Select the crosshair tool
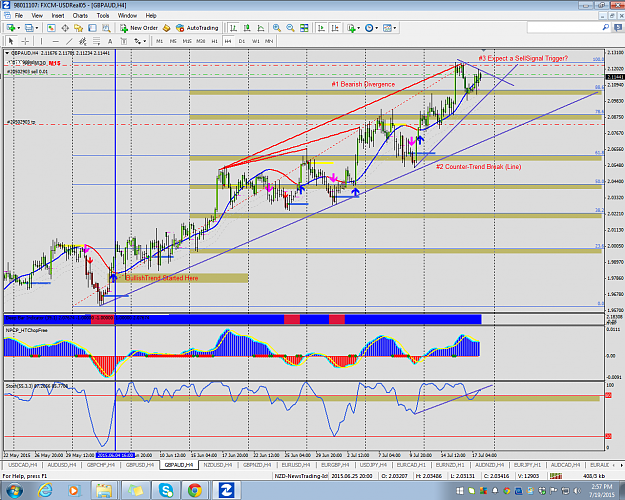625x500 pixels. coord(25,41)
